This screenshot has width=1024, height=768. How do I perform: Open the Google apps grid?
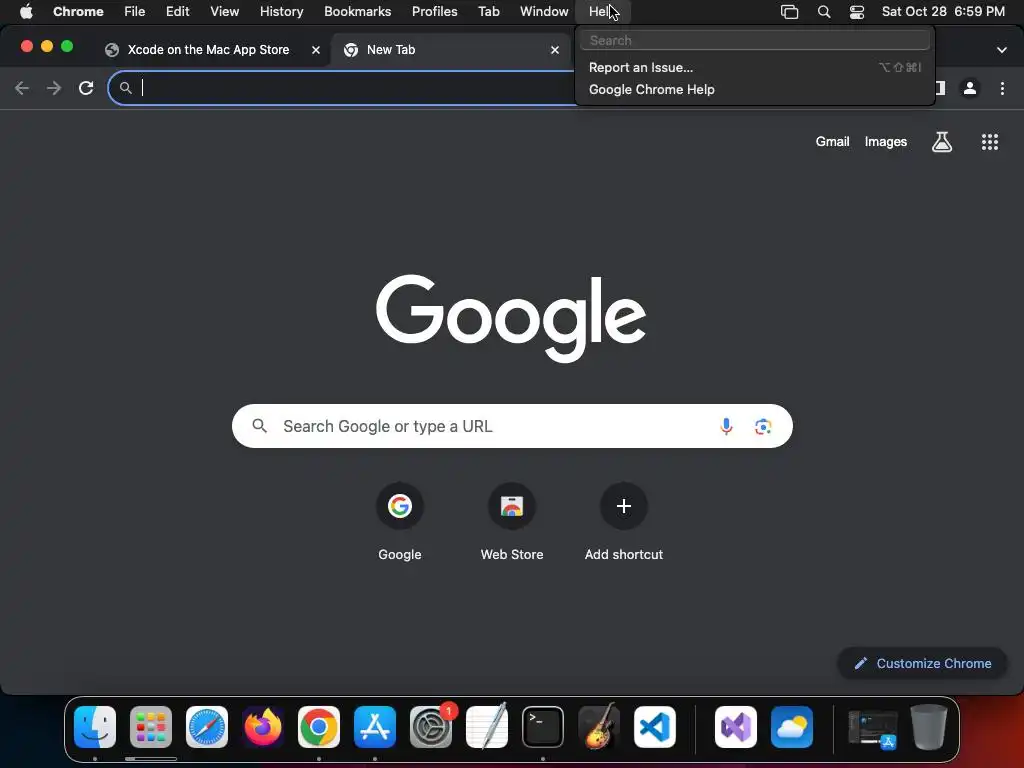[x=990, y=142]
